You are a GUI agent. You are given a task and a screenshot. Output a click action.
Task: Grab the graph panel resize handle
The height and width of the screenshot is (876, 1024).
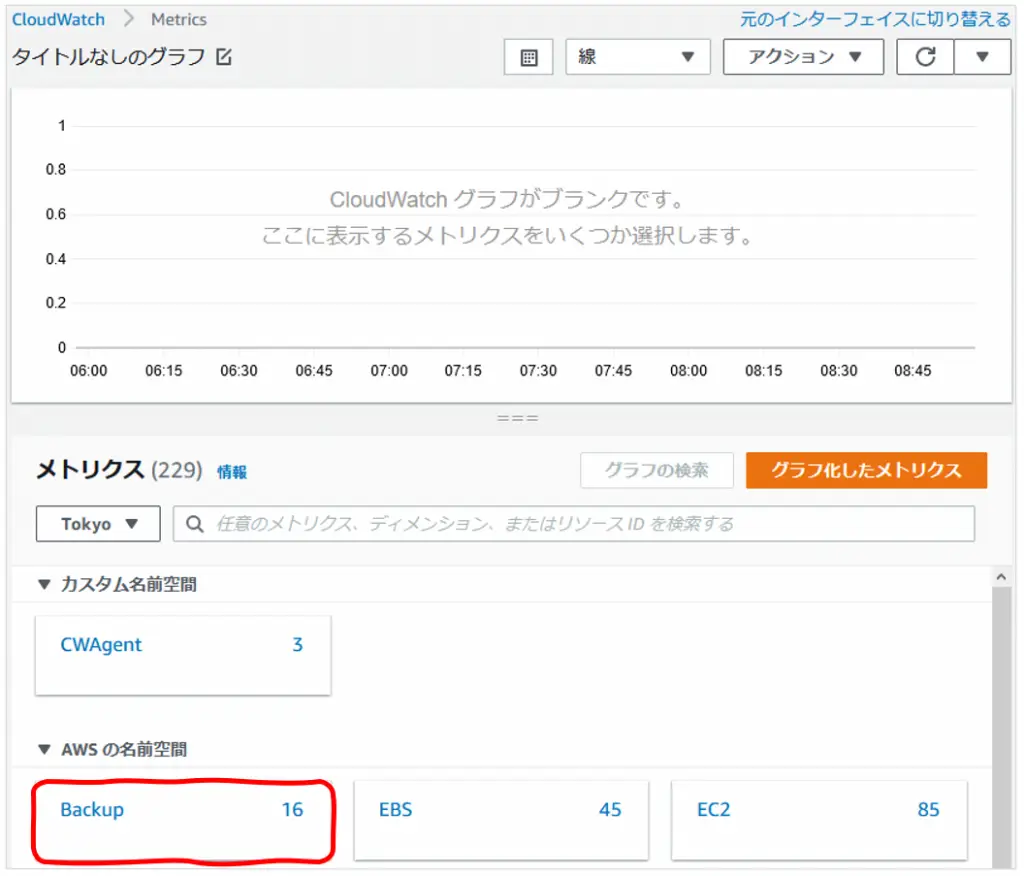pyautogui.click(x=518, y=418)
